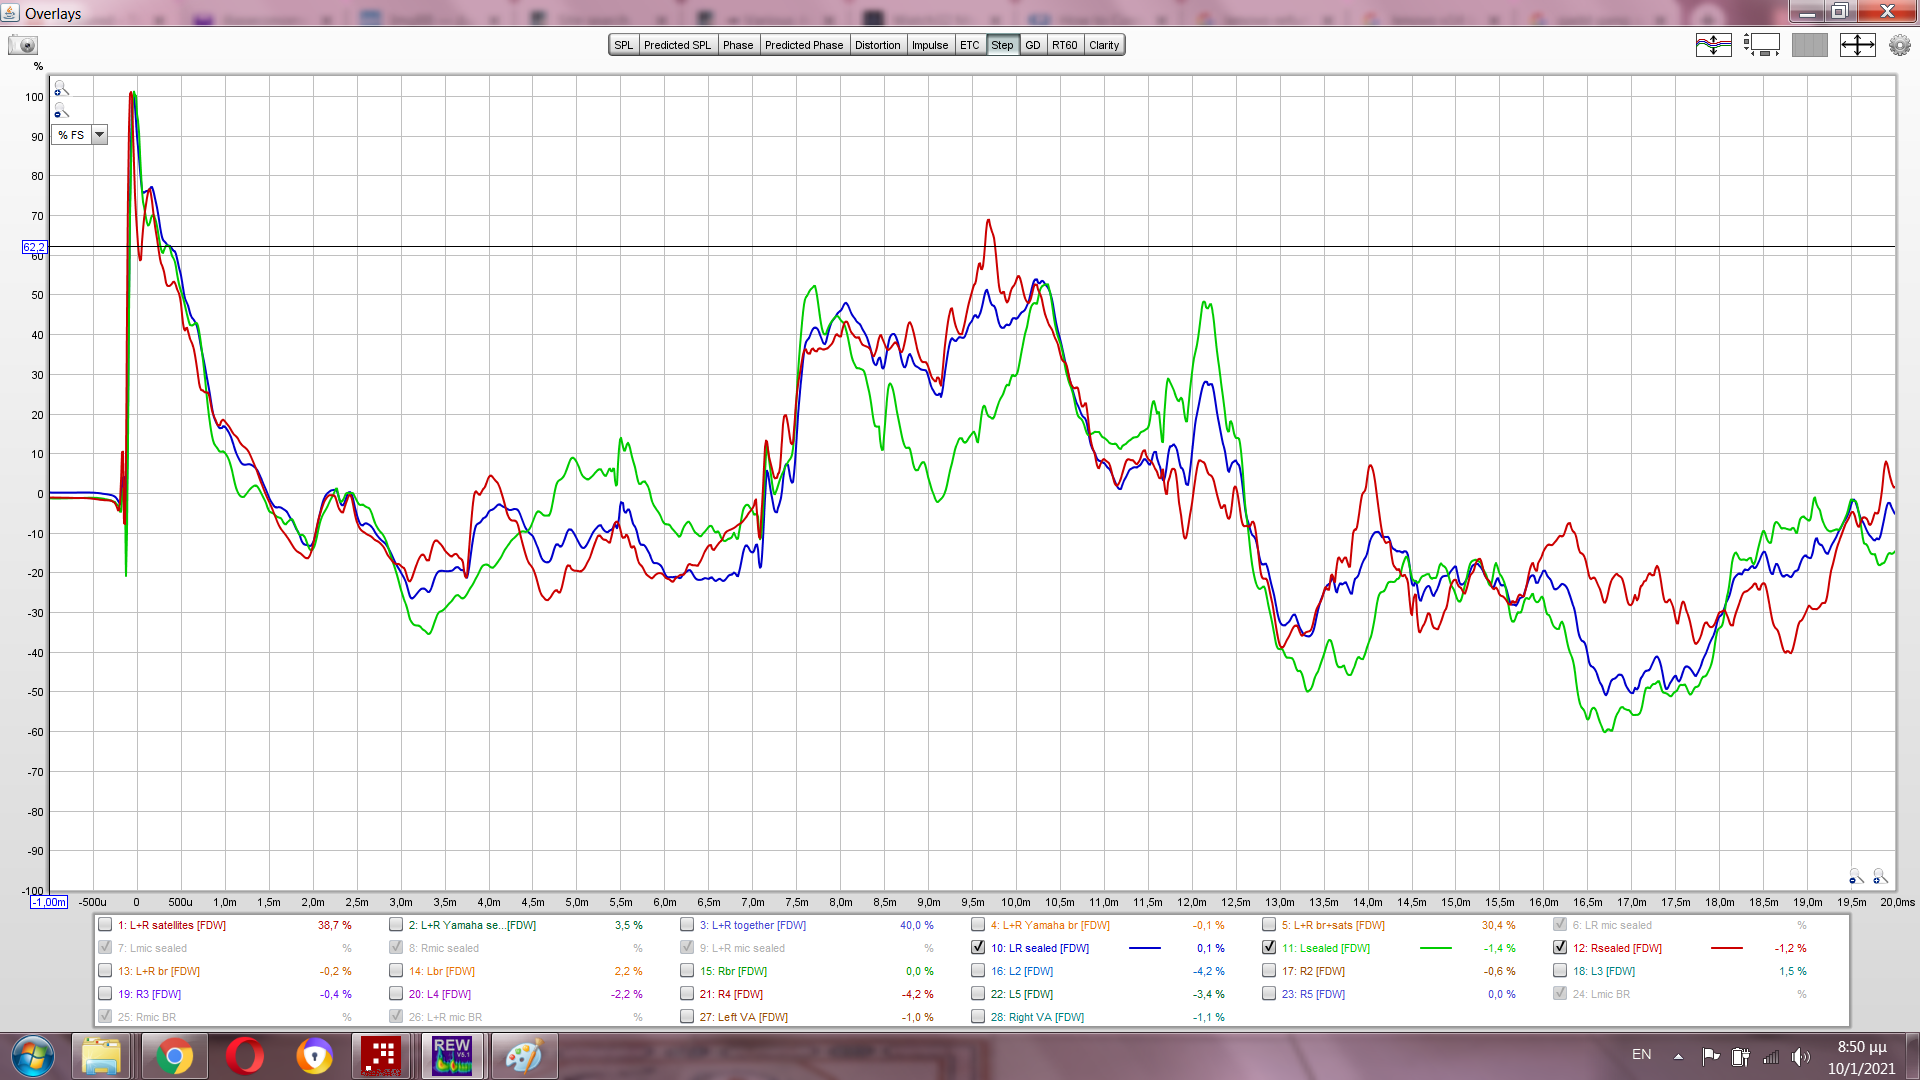Open the RT60 graph tab
Image resolution: width=1920 pixels, height=1080 pixels.
[1064, 45]
